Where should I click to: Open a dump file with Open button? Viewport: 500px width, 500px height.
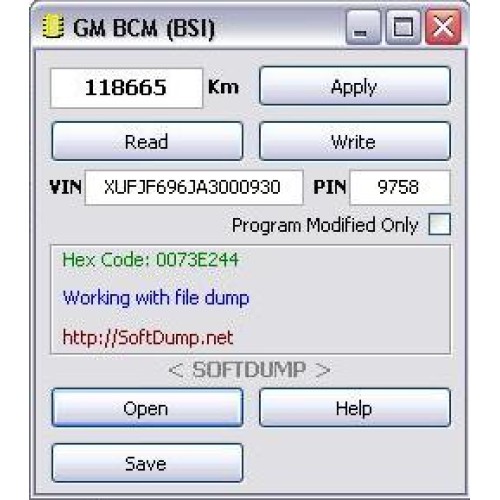[x=147, y=407]
